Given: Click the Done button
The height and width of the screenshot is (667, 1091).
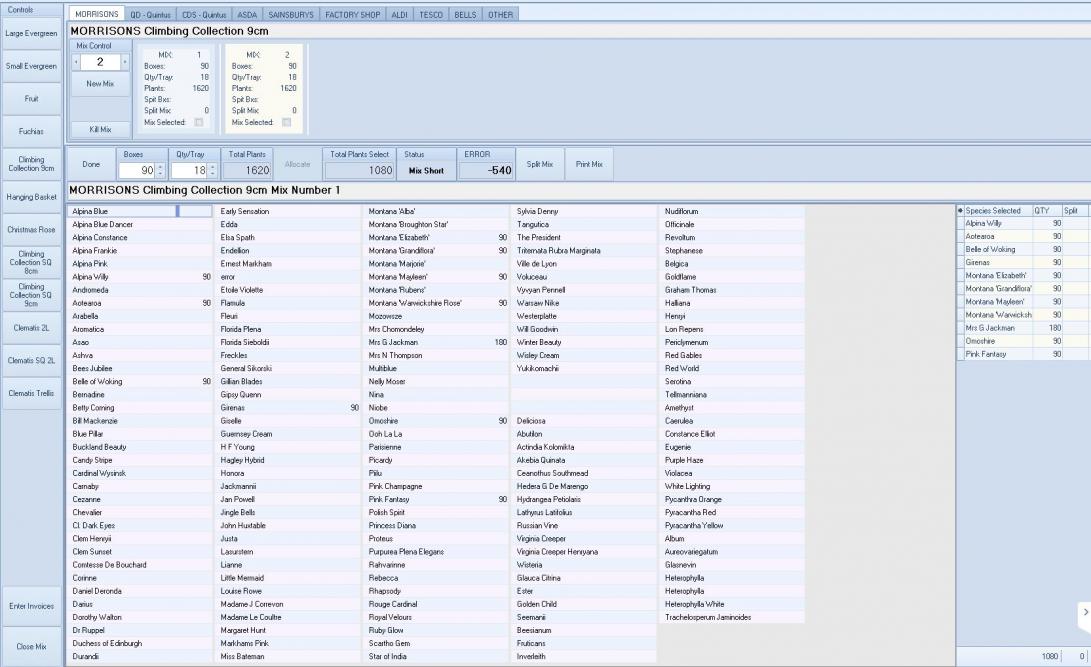Looking at the screenshot, I should coord(91,164).
